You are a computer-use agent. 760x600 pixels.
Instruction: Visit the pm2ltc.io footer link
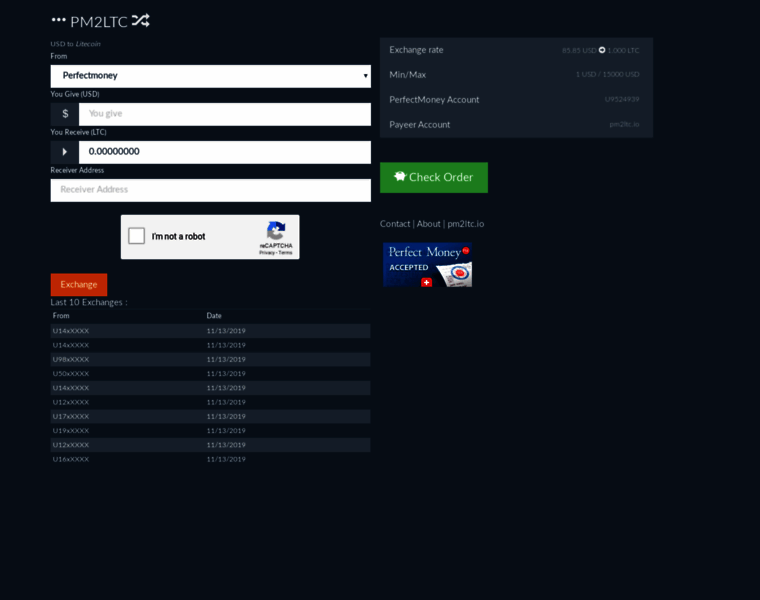pos(466,224)
